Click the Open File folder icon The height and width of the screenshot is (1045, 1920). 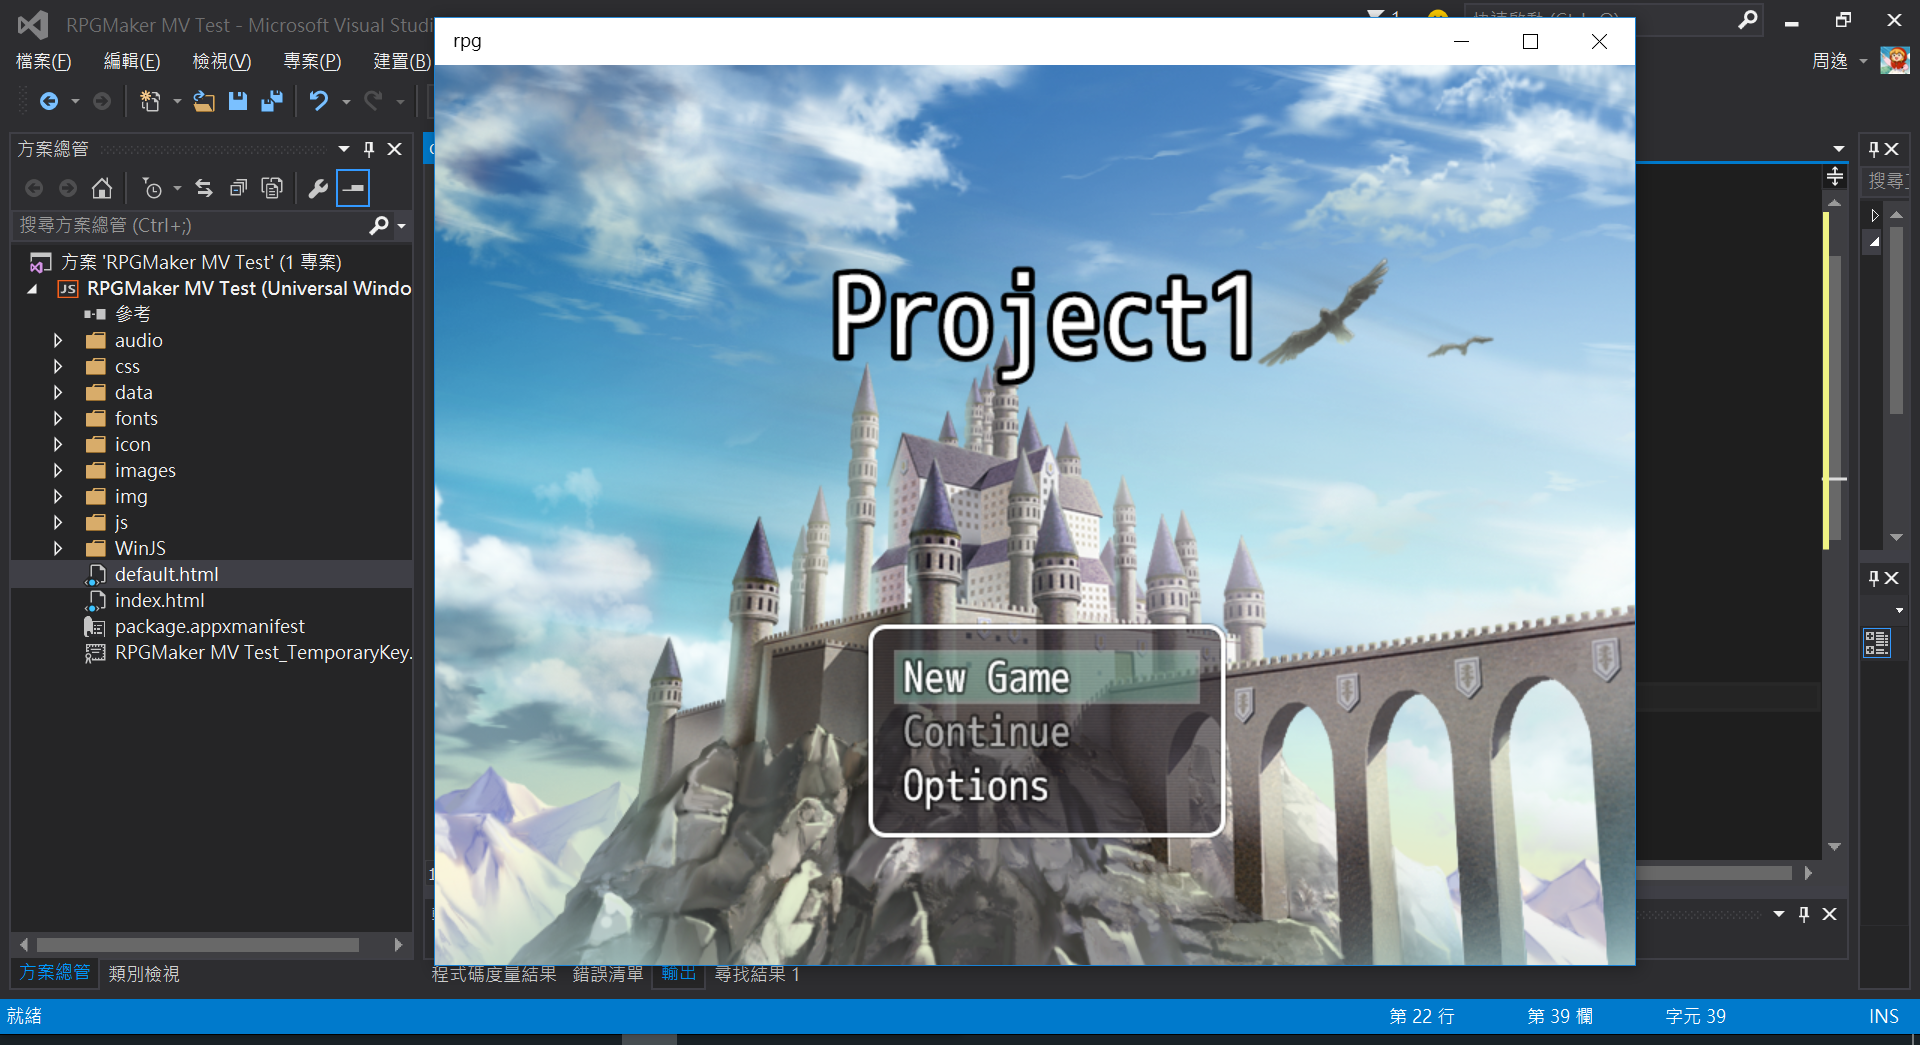tap(204, 101)
